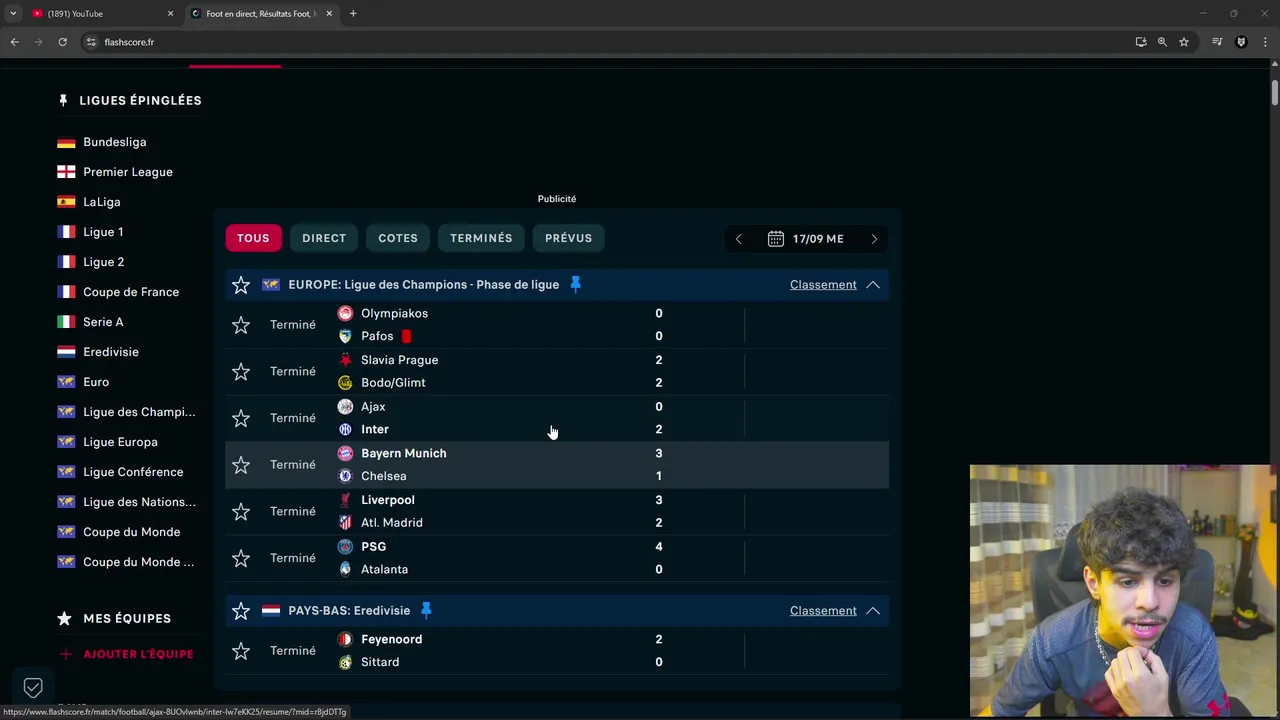This screenshot has height=720, width=1280.
Task: Click the Pafos red card indicator
Action: click(x=406, y=336)
